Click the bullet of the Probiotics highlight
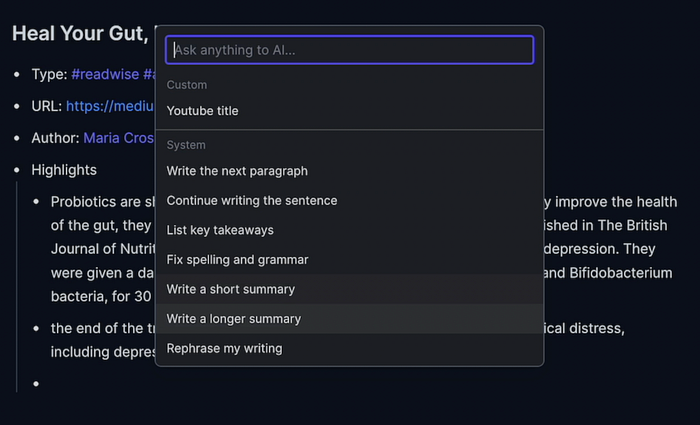The height and width of the screenshot is (425, 700). click(x=37, y=202)
